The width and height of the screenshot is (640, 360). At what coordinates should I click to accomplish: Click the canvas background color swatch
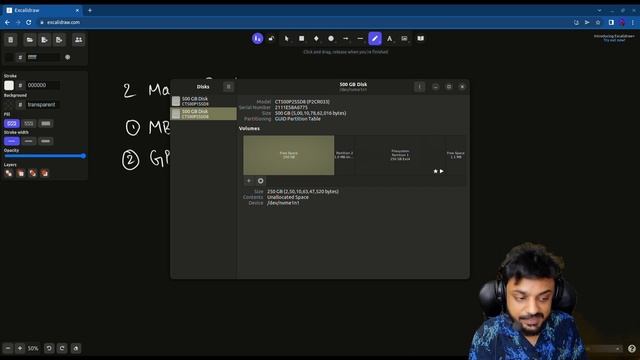click(9, 57)
